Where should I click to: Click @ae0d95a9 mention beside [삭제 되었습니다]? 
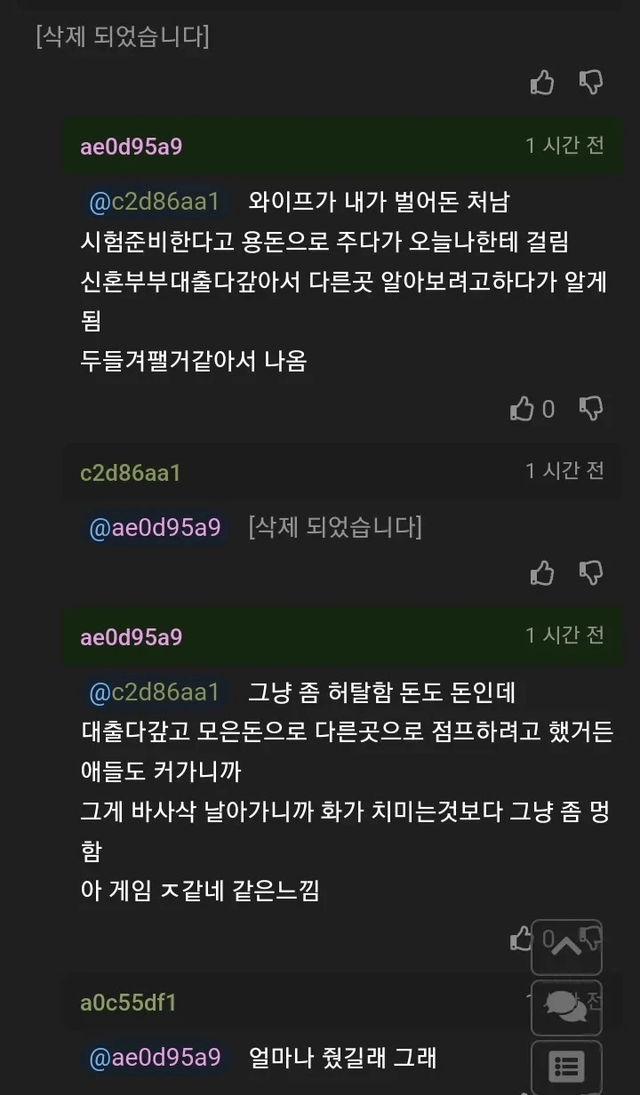click(155, 527)
